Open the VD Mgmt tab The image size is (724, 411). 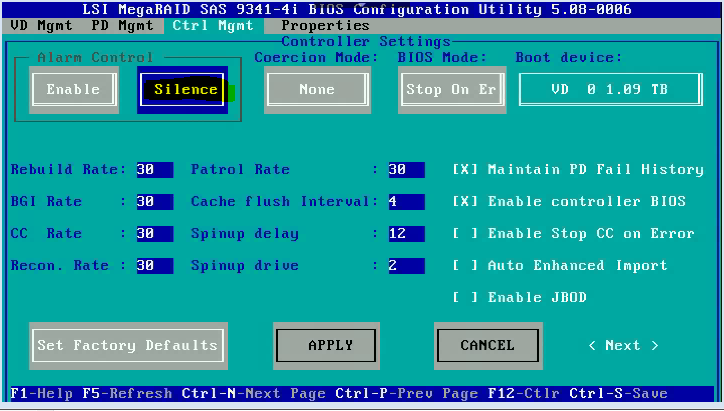[41, 25]
